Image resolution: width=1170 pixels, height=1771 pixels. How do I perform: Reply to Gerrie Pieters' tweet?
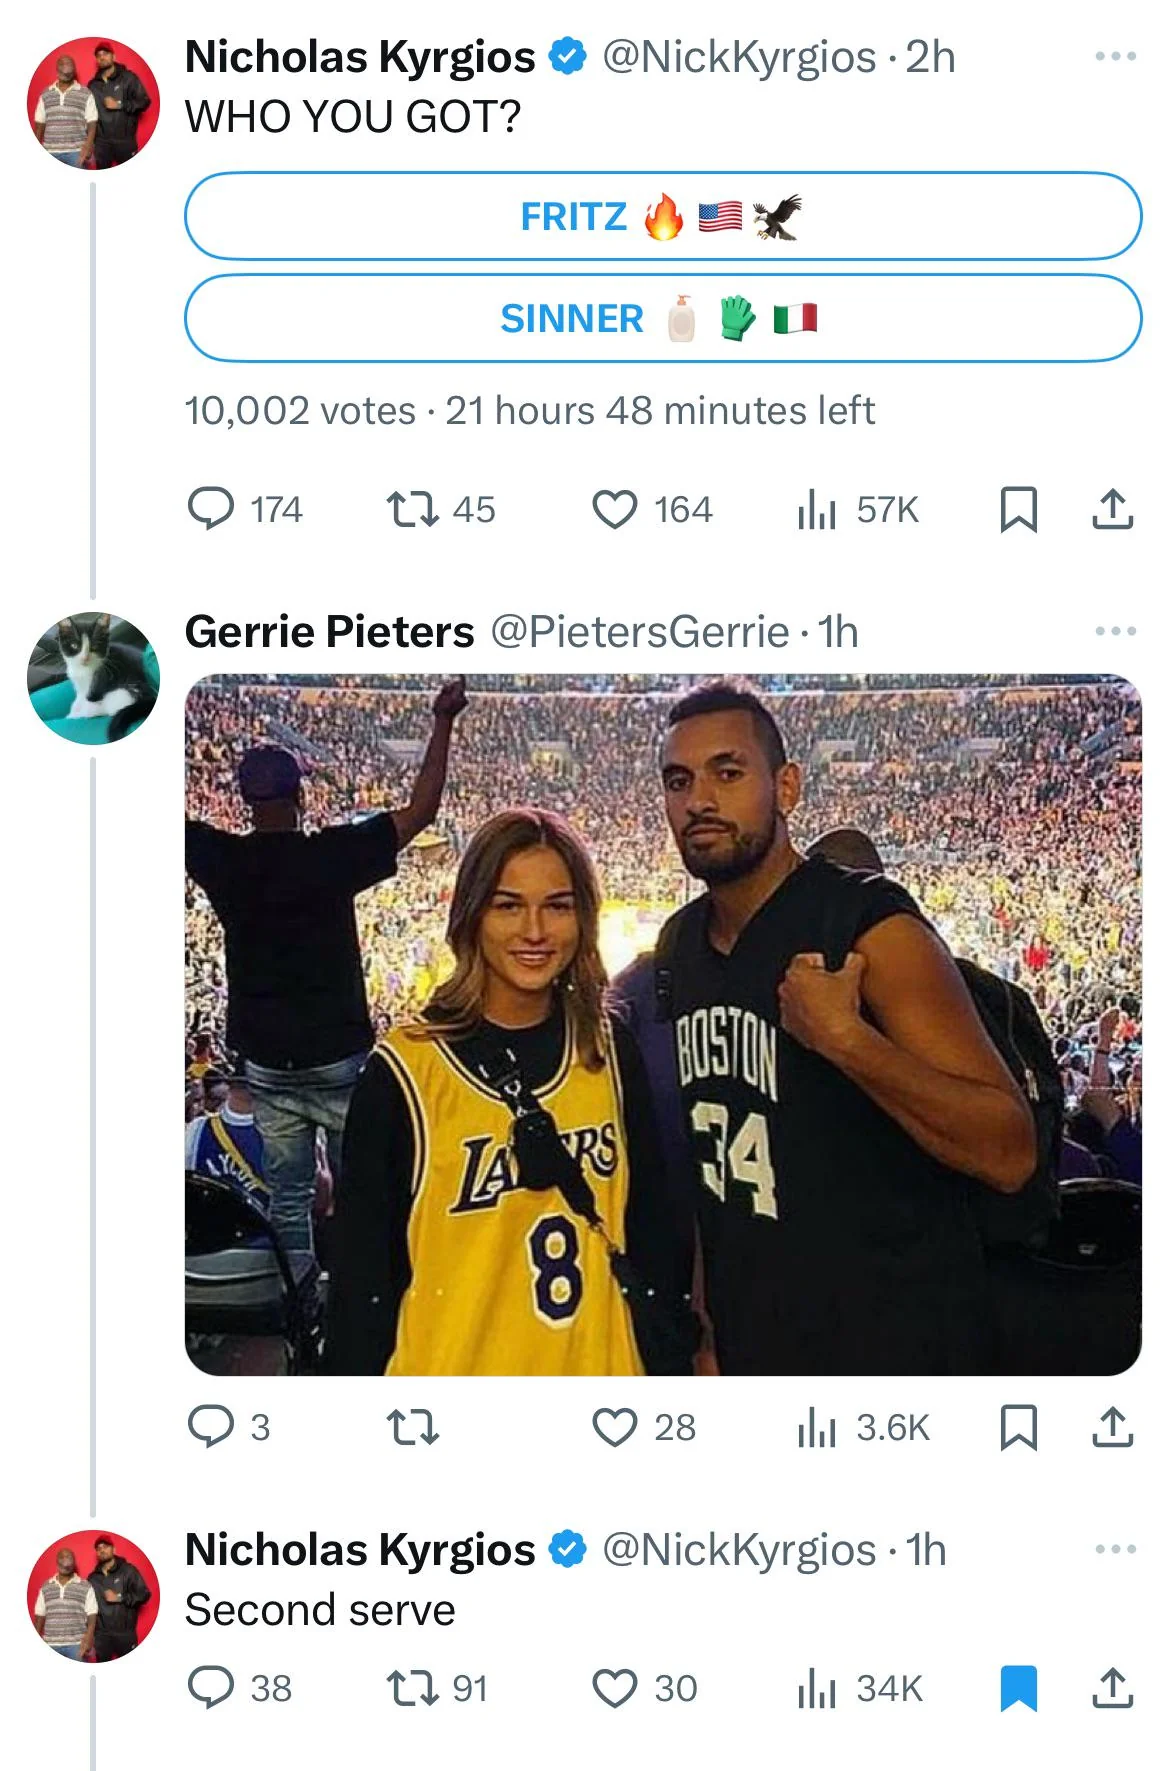(x=229, y=1427)
